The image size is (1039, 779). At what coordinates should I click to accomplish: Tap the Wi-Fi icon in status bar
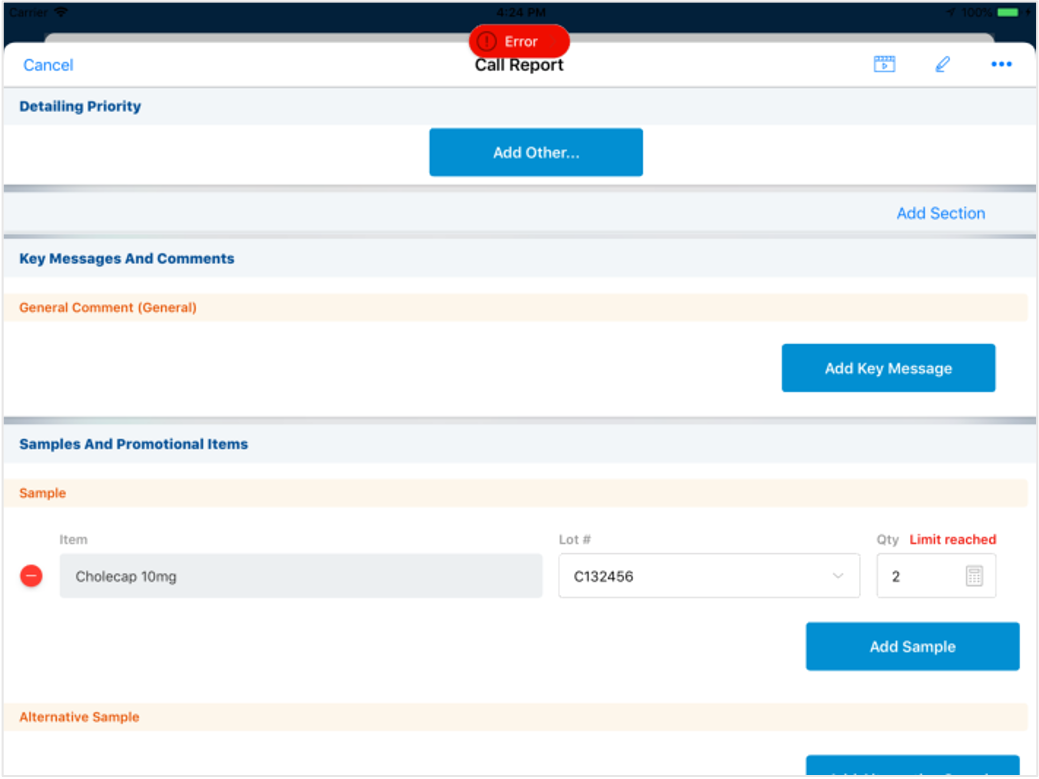62,12
